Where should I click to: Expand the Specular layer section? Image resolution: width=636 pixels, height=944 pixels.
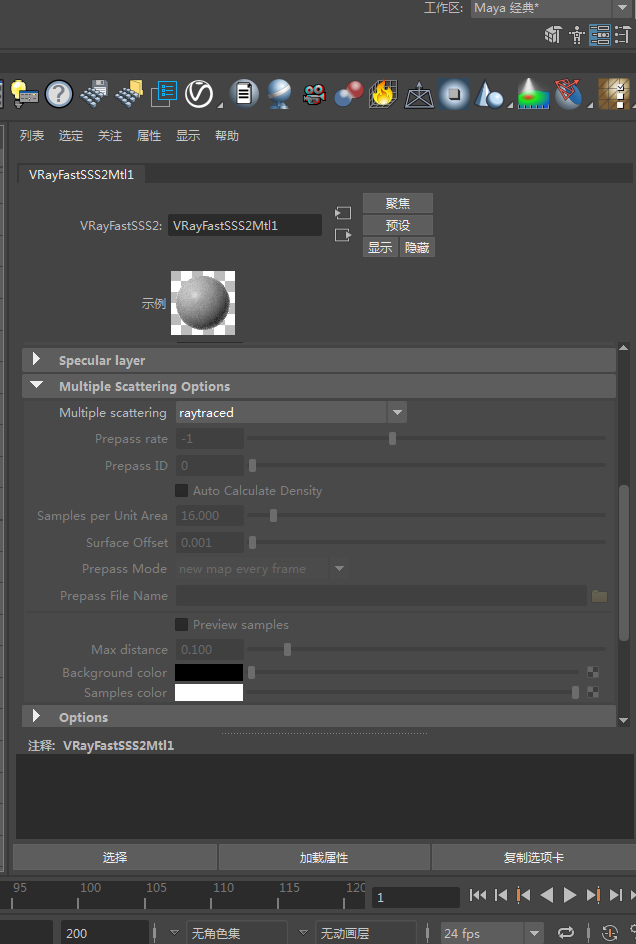tap(319, 360)
